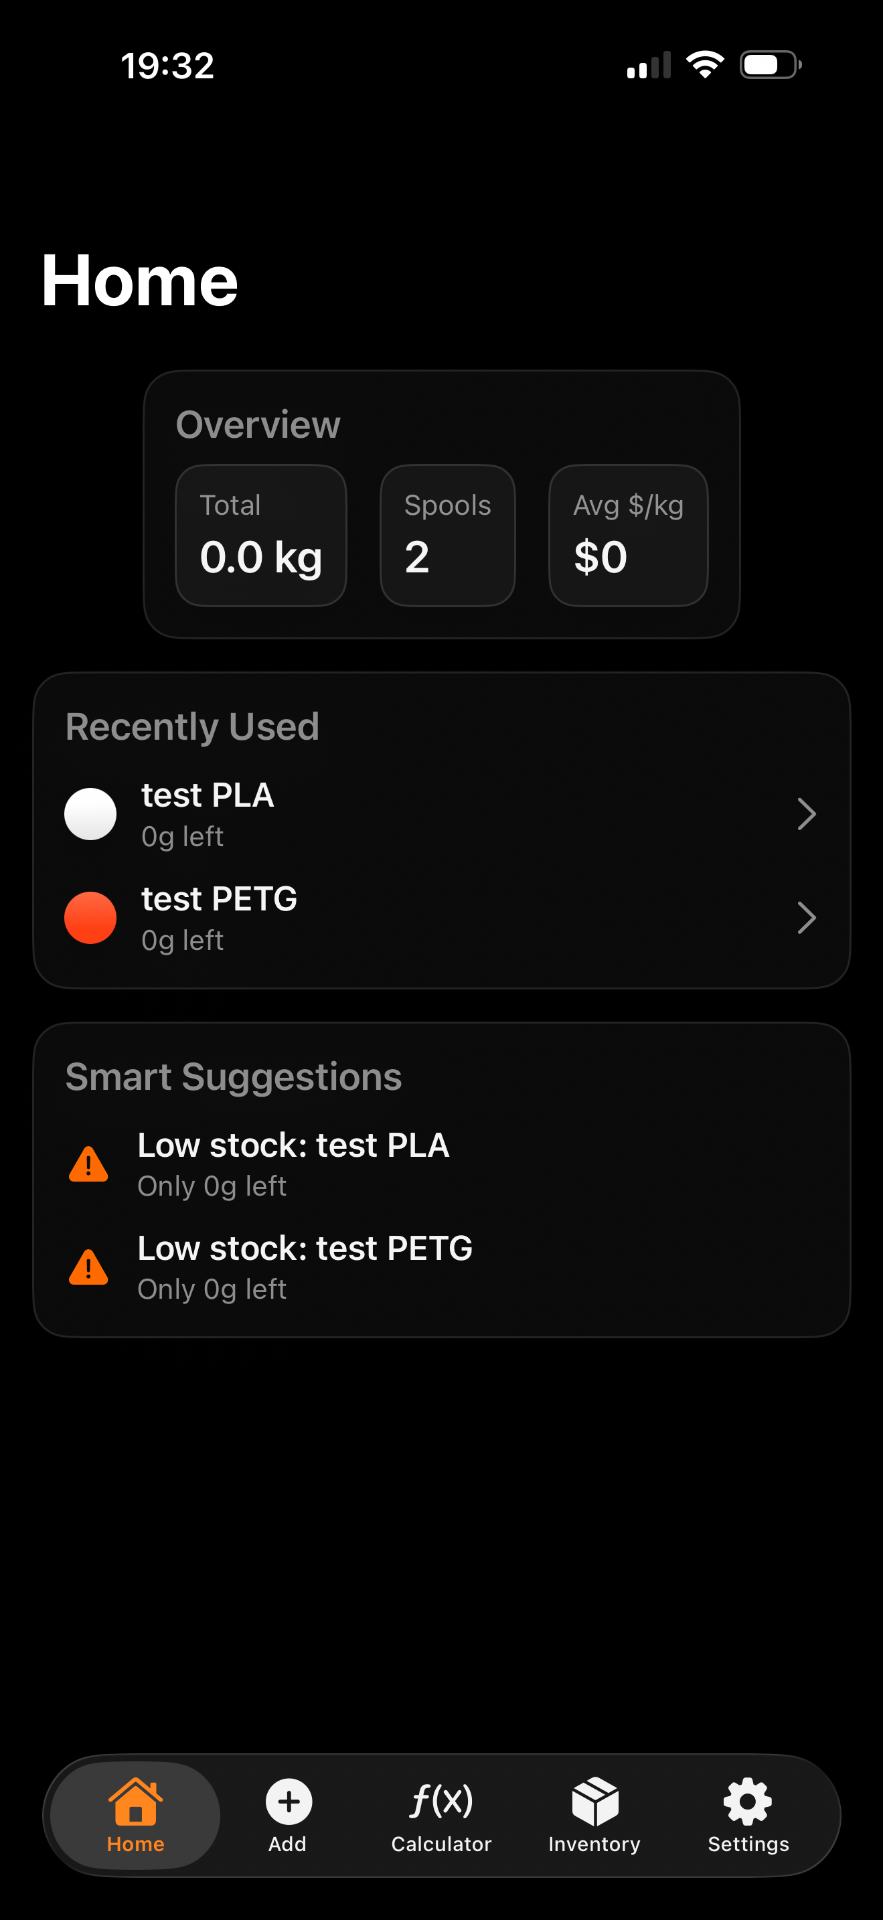Tap the orange-red test PETG color swatch
The height and width of the screenshot is (1920, 883).
pyautogui.click(x=91, y=918)
